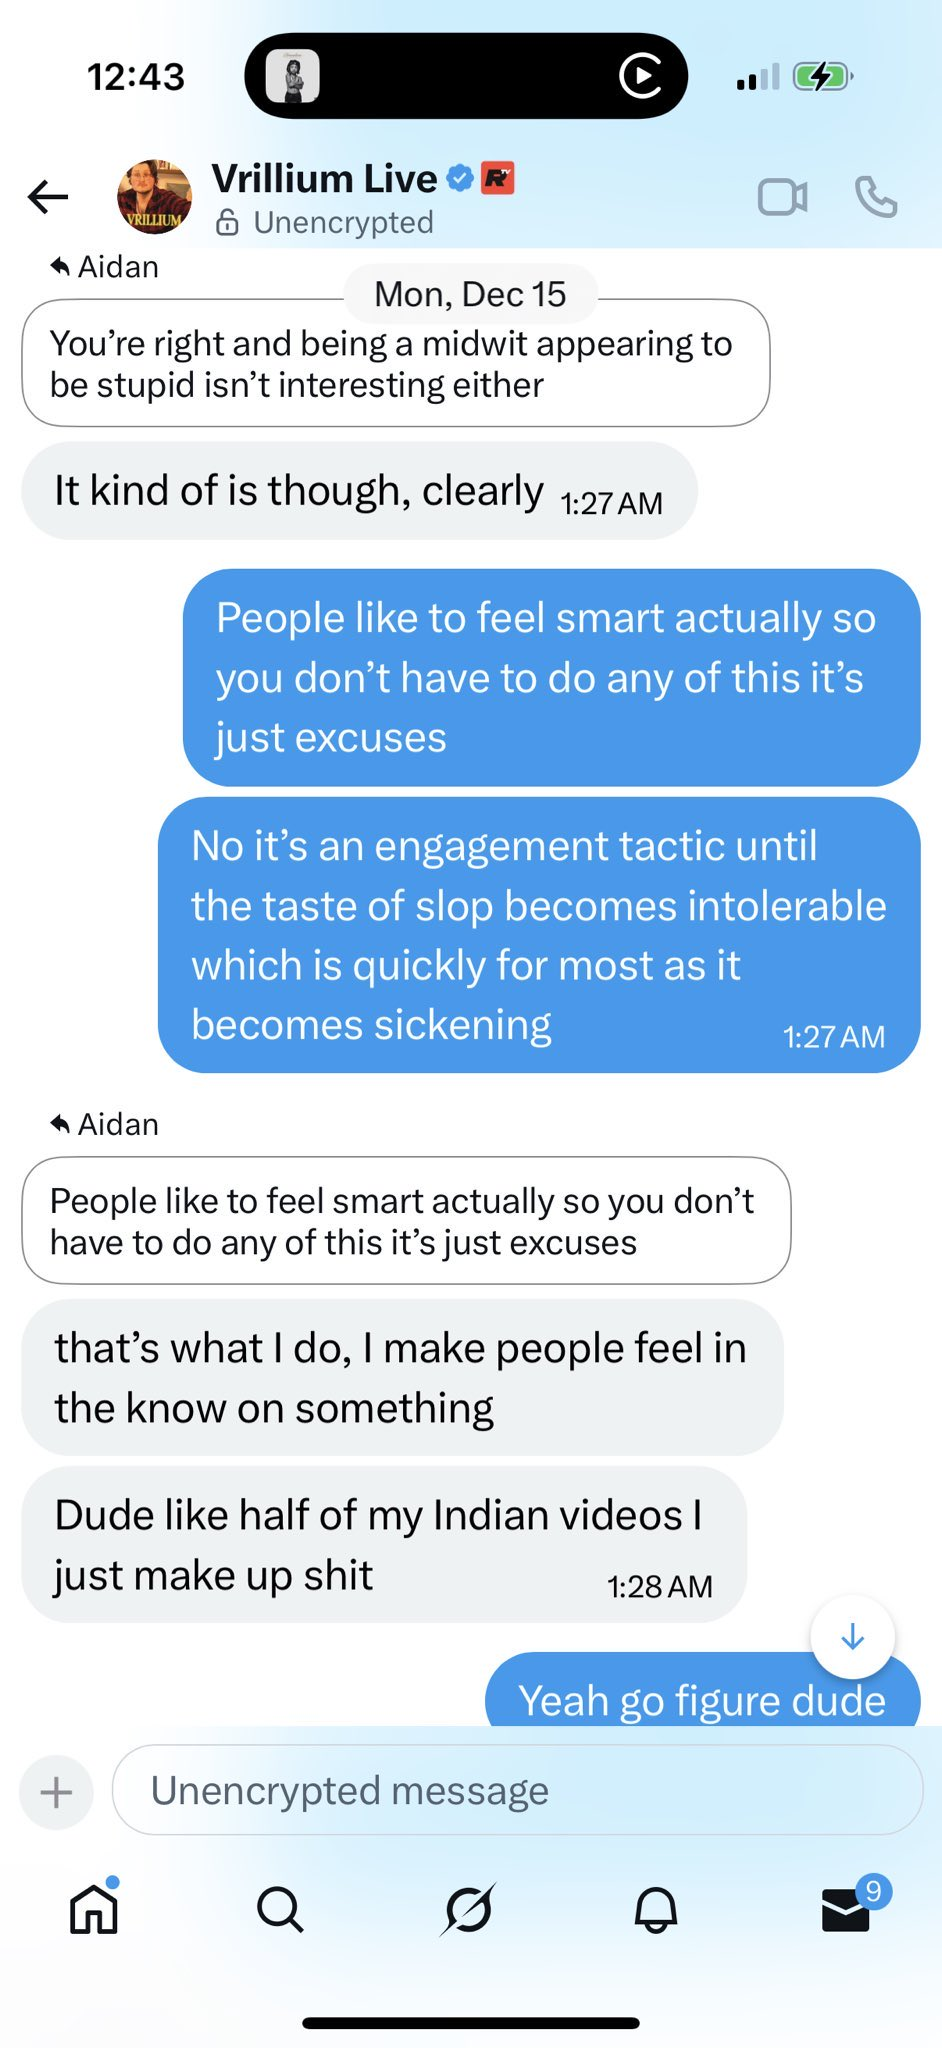This screenshot has width=942, height=2048.
Task: Open the Messages envelope tab
Action: (x=845, y=1909)
